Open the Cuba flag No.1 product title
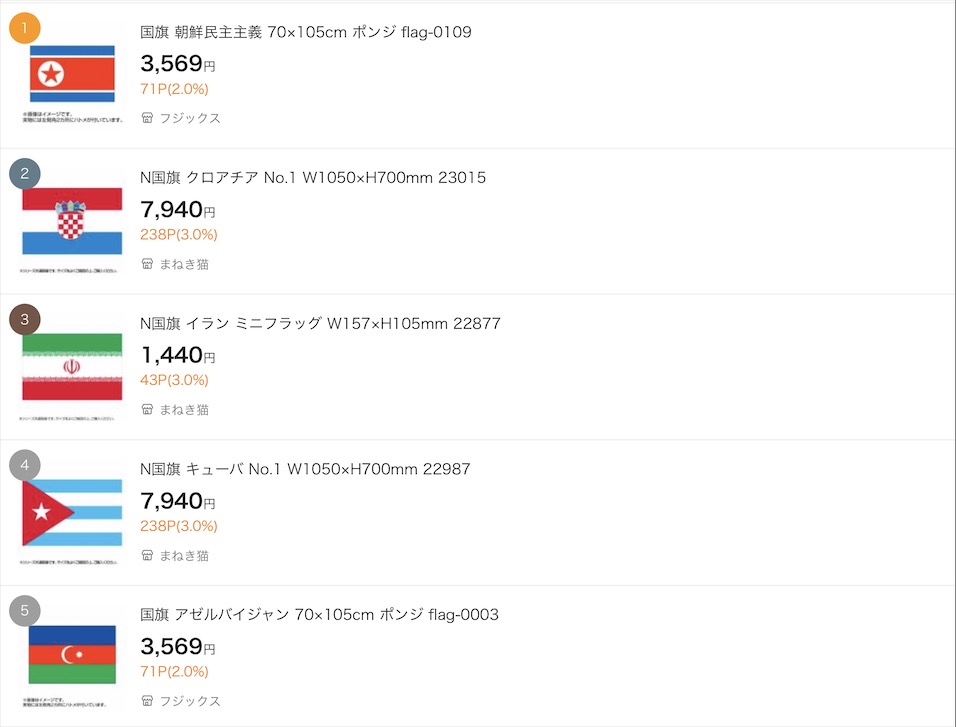956x727 pixels. coord(304,469)
